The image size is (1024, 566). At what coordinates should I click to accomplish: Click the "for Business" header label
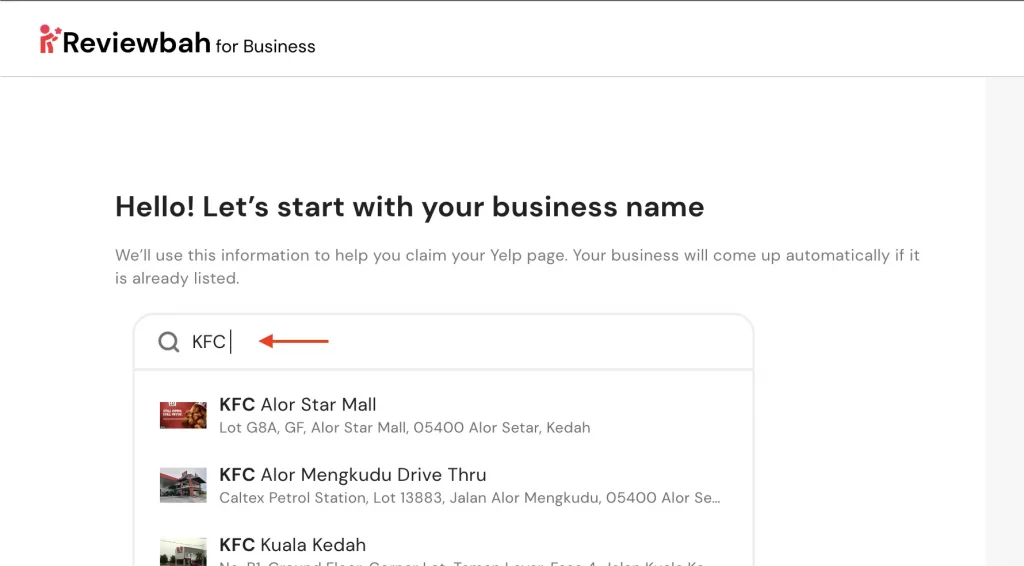click(265, 46)
